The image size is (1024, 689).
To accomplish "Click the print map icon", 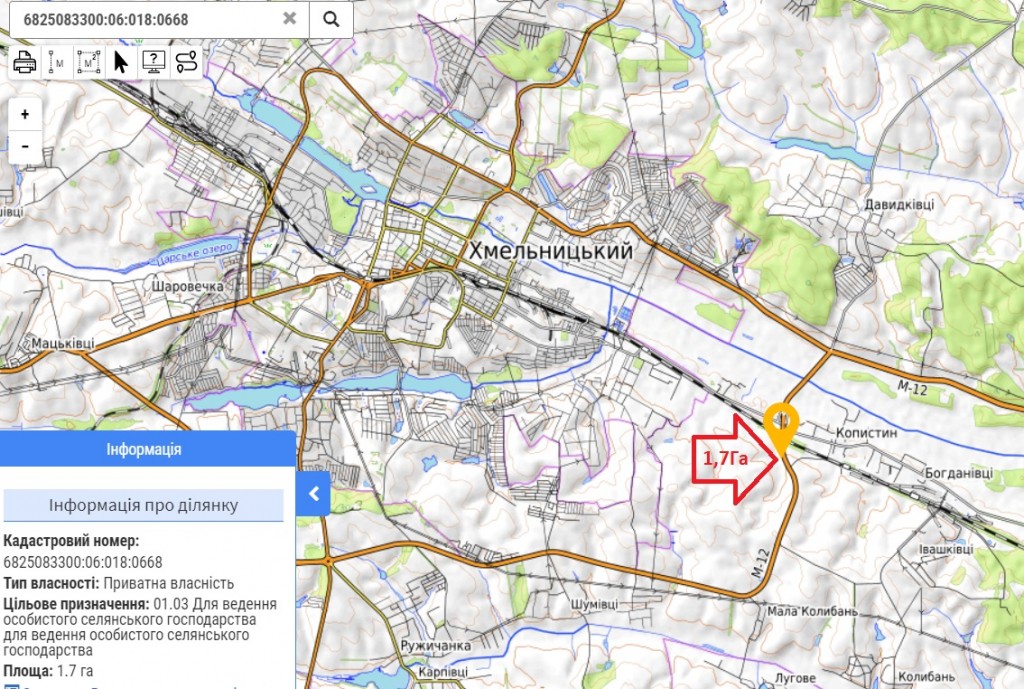I will coord(26,62).
